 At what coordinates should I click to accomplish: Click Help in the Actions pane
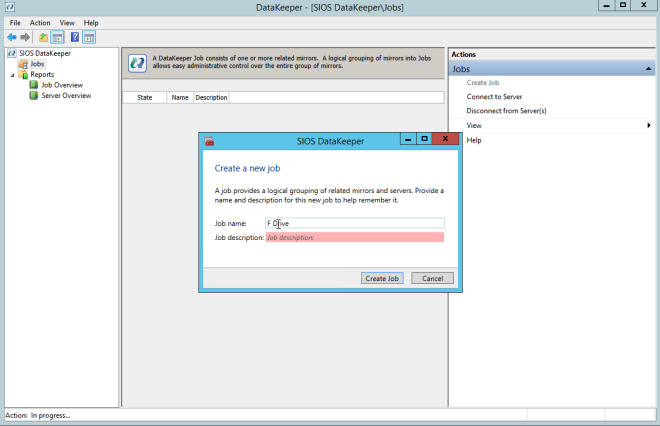point(474,141)
